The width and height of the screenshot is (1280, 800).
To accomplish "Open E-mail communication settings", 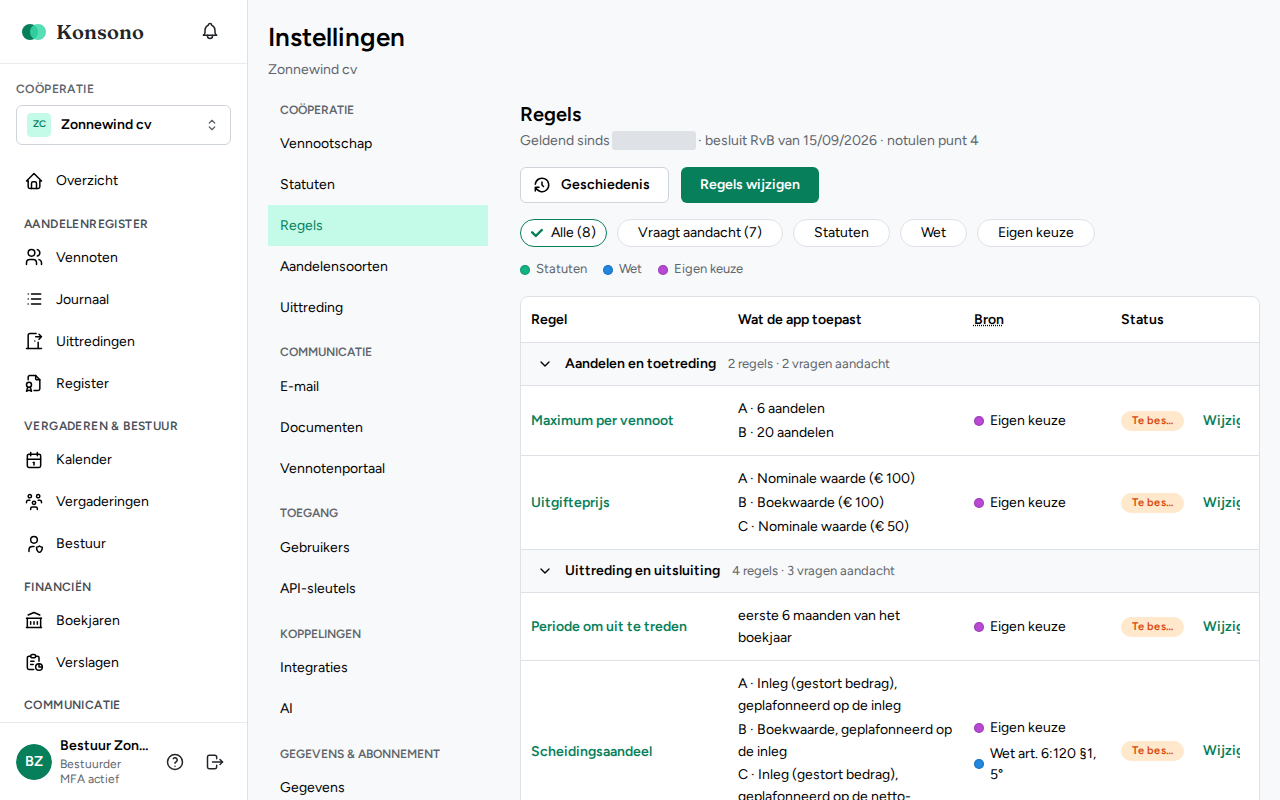I will coord(378,387).
